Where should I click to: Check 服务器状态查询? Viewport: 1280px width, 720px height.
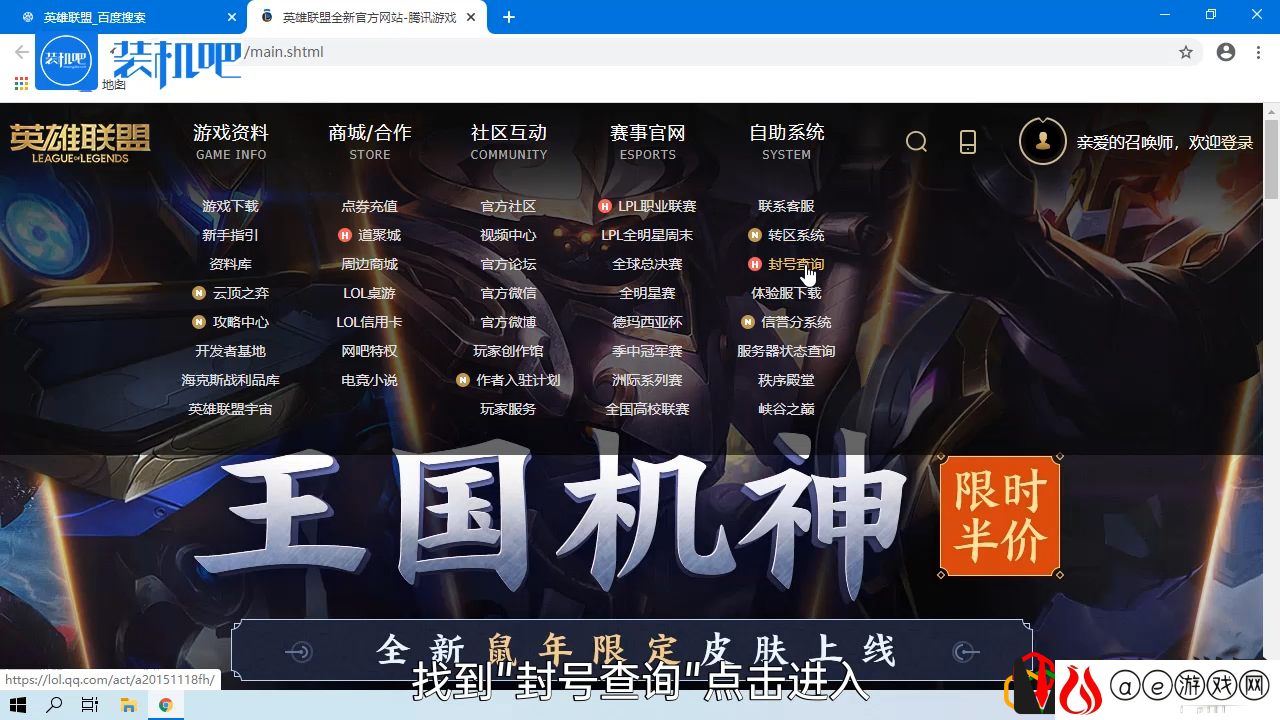787,351
